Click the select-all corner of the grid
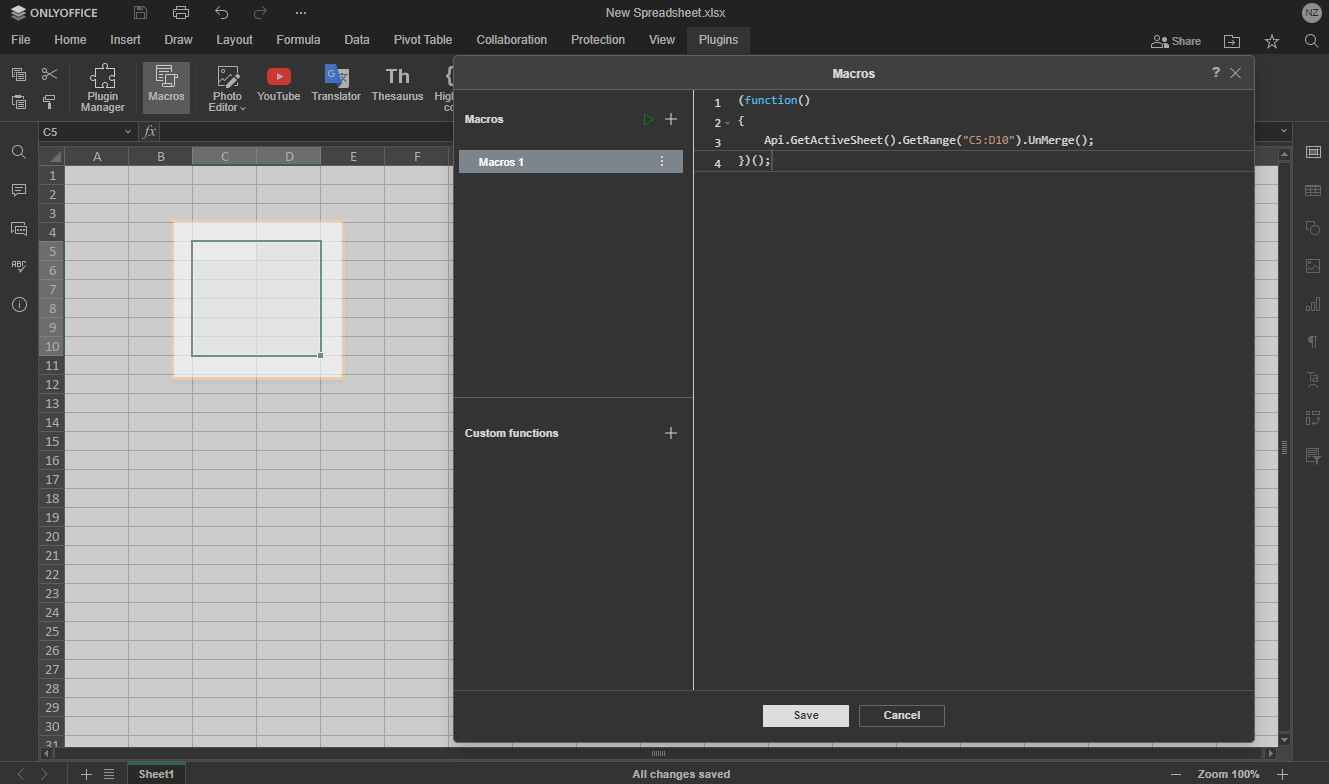This screenshot has height=784, width=1329. pos(52,156)
